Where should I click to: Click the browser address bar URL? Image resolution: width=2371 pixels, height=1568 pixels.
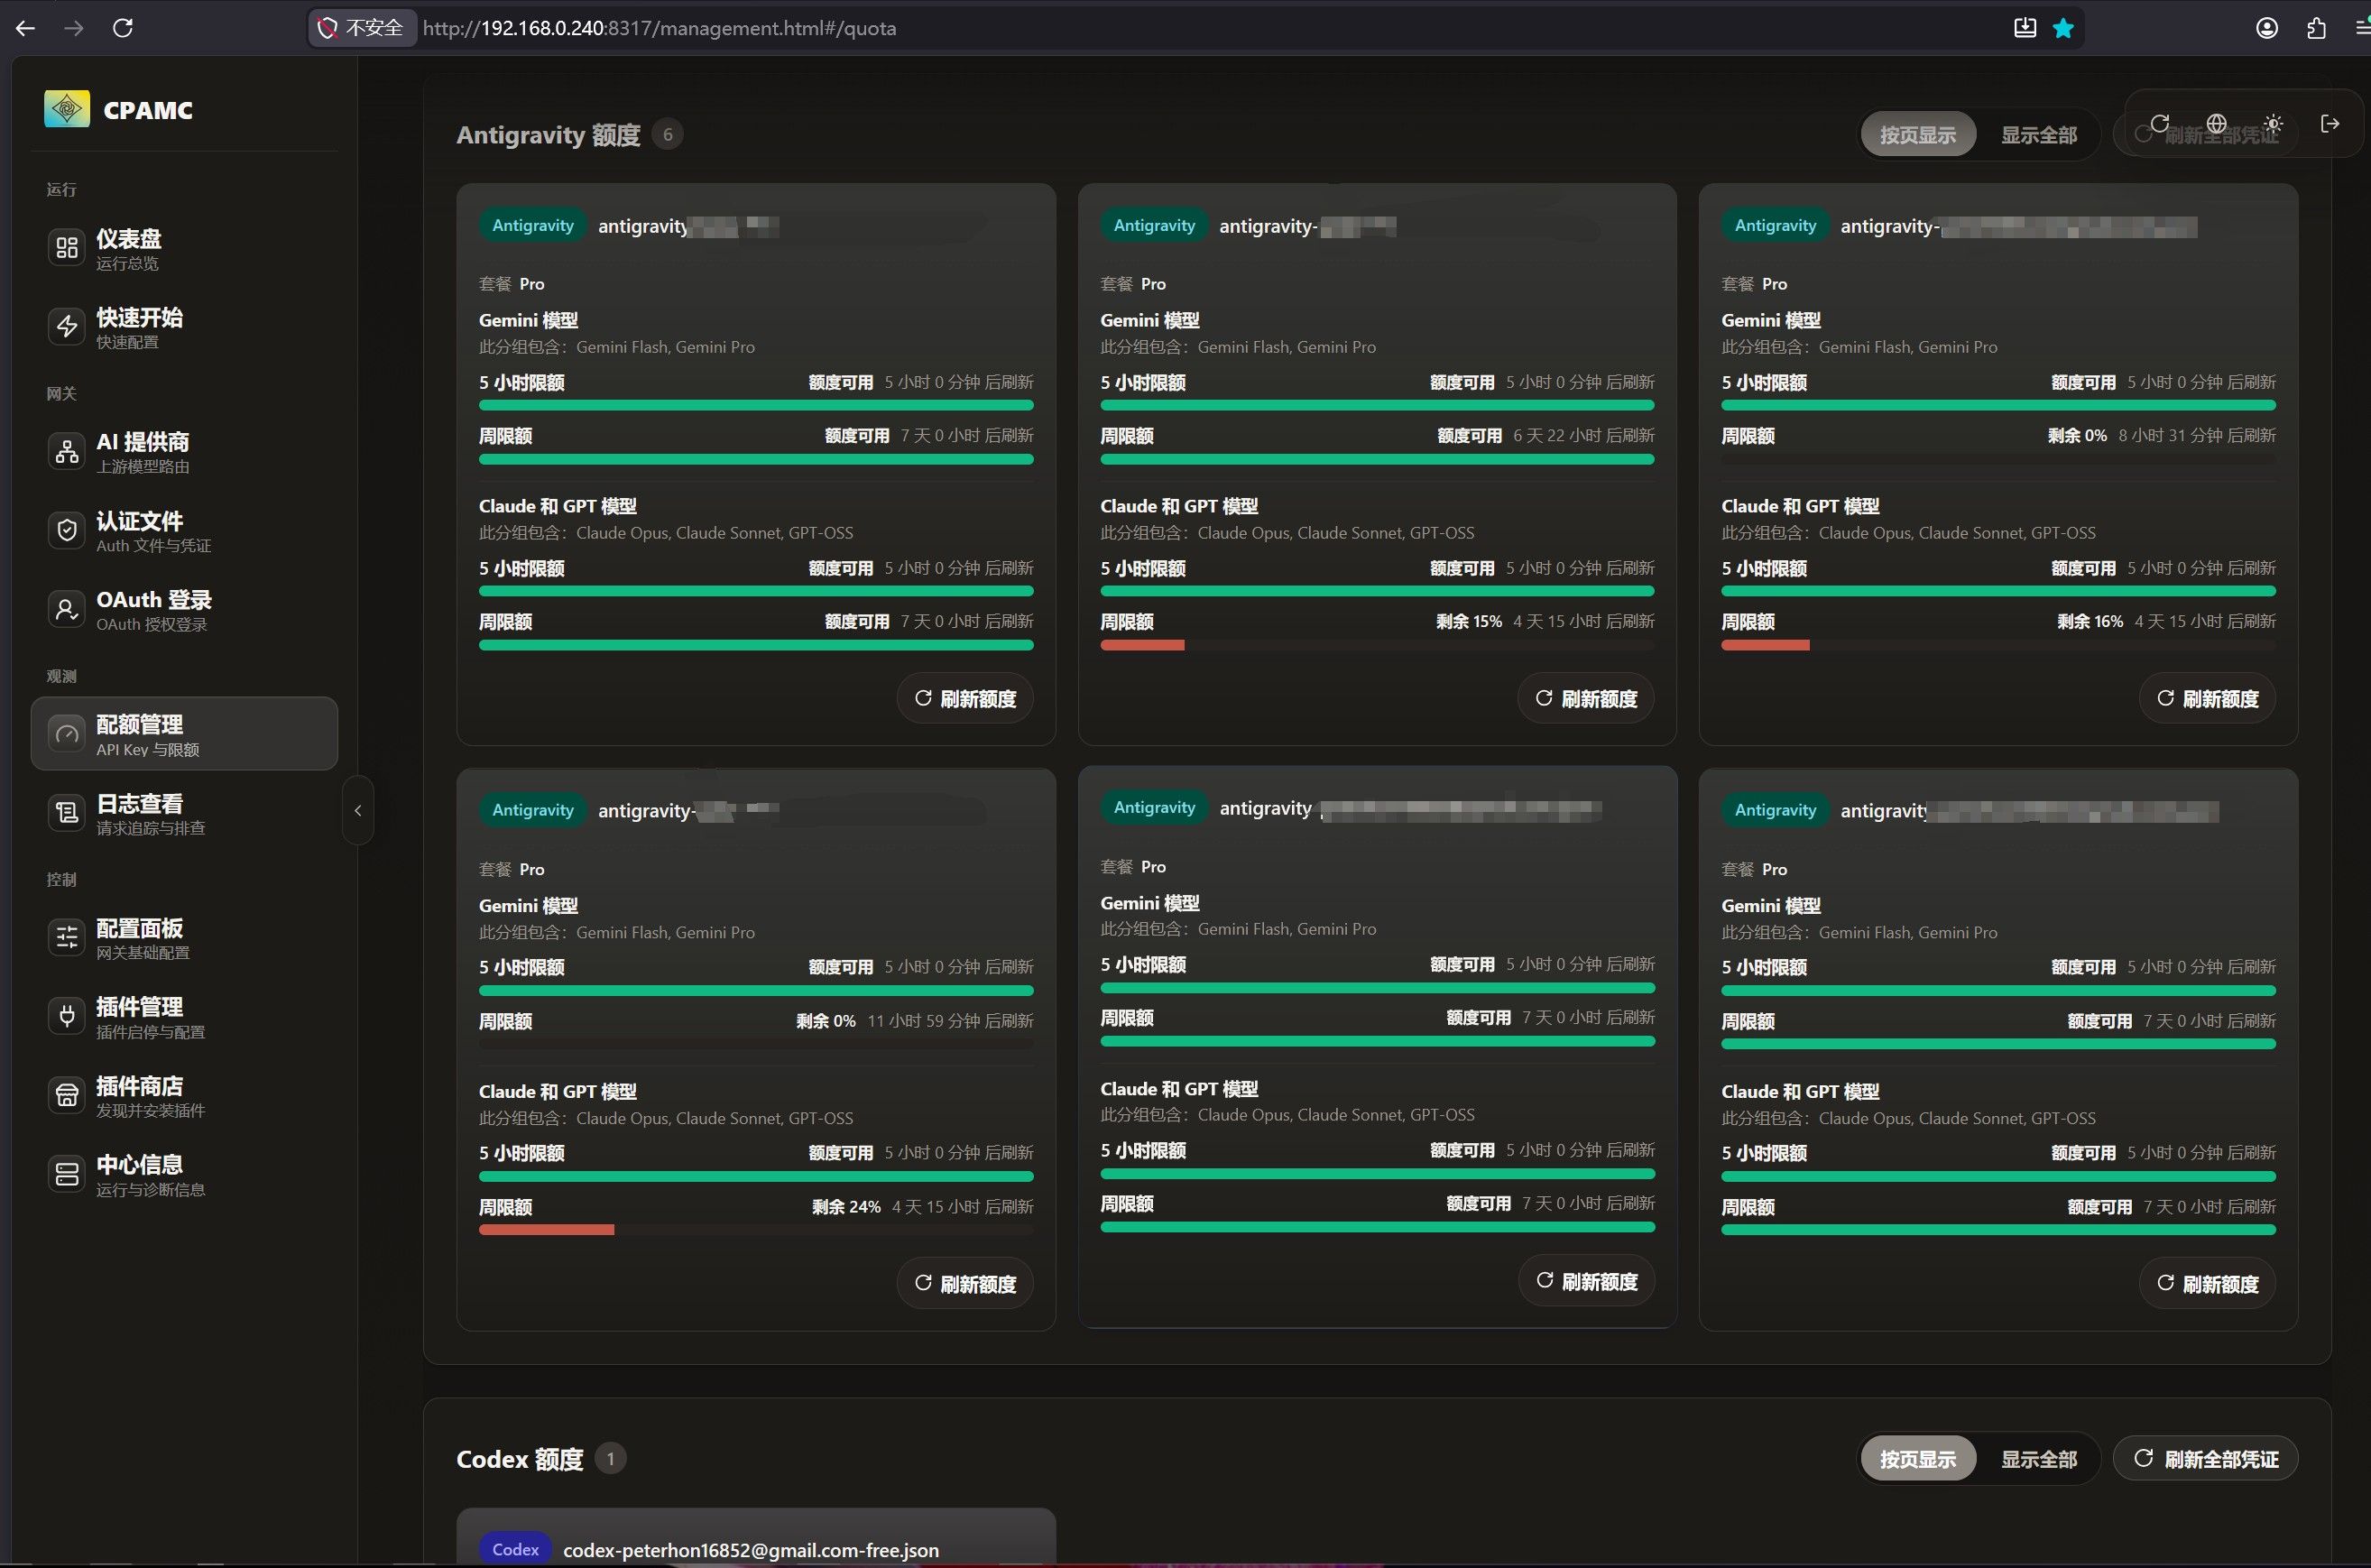pos(659,28)
